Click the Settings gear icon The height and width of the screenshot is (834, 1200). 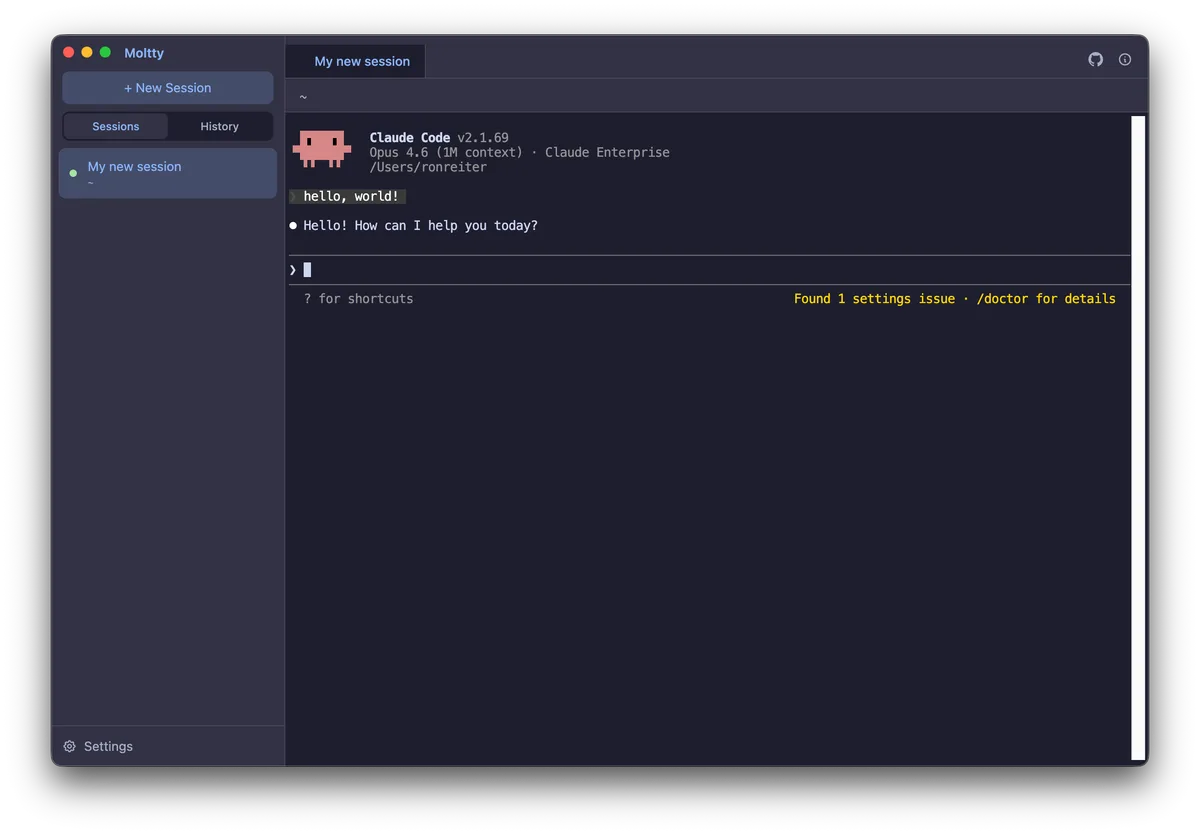[70, 746]
